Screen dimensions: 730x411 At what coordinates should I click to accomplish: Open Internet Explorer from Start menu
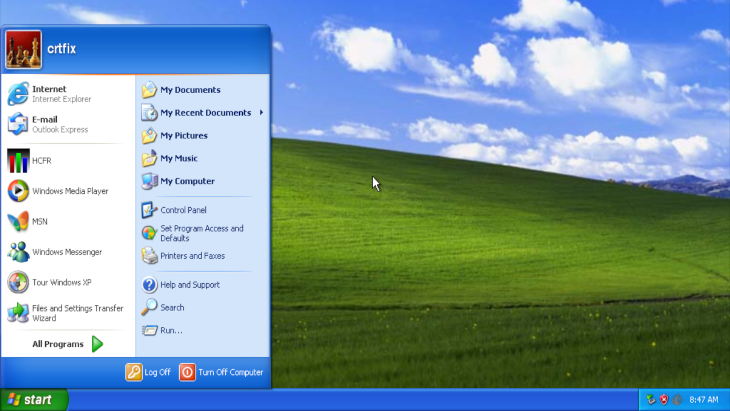tap(60, 94)
